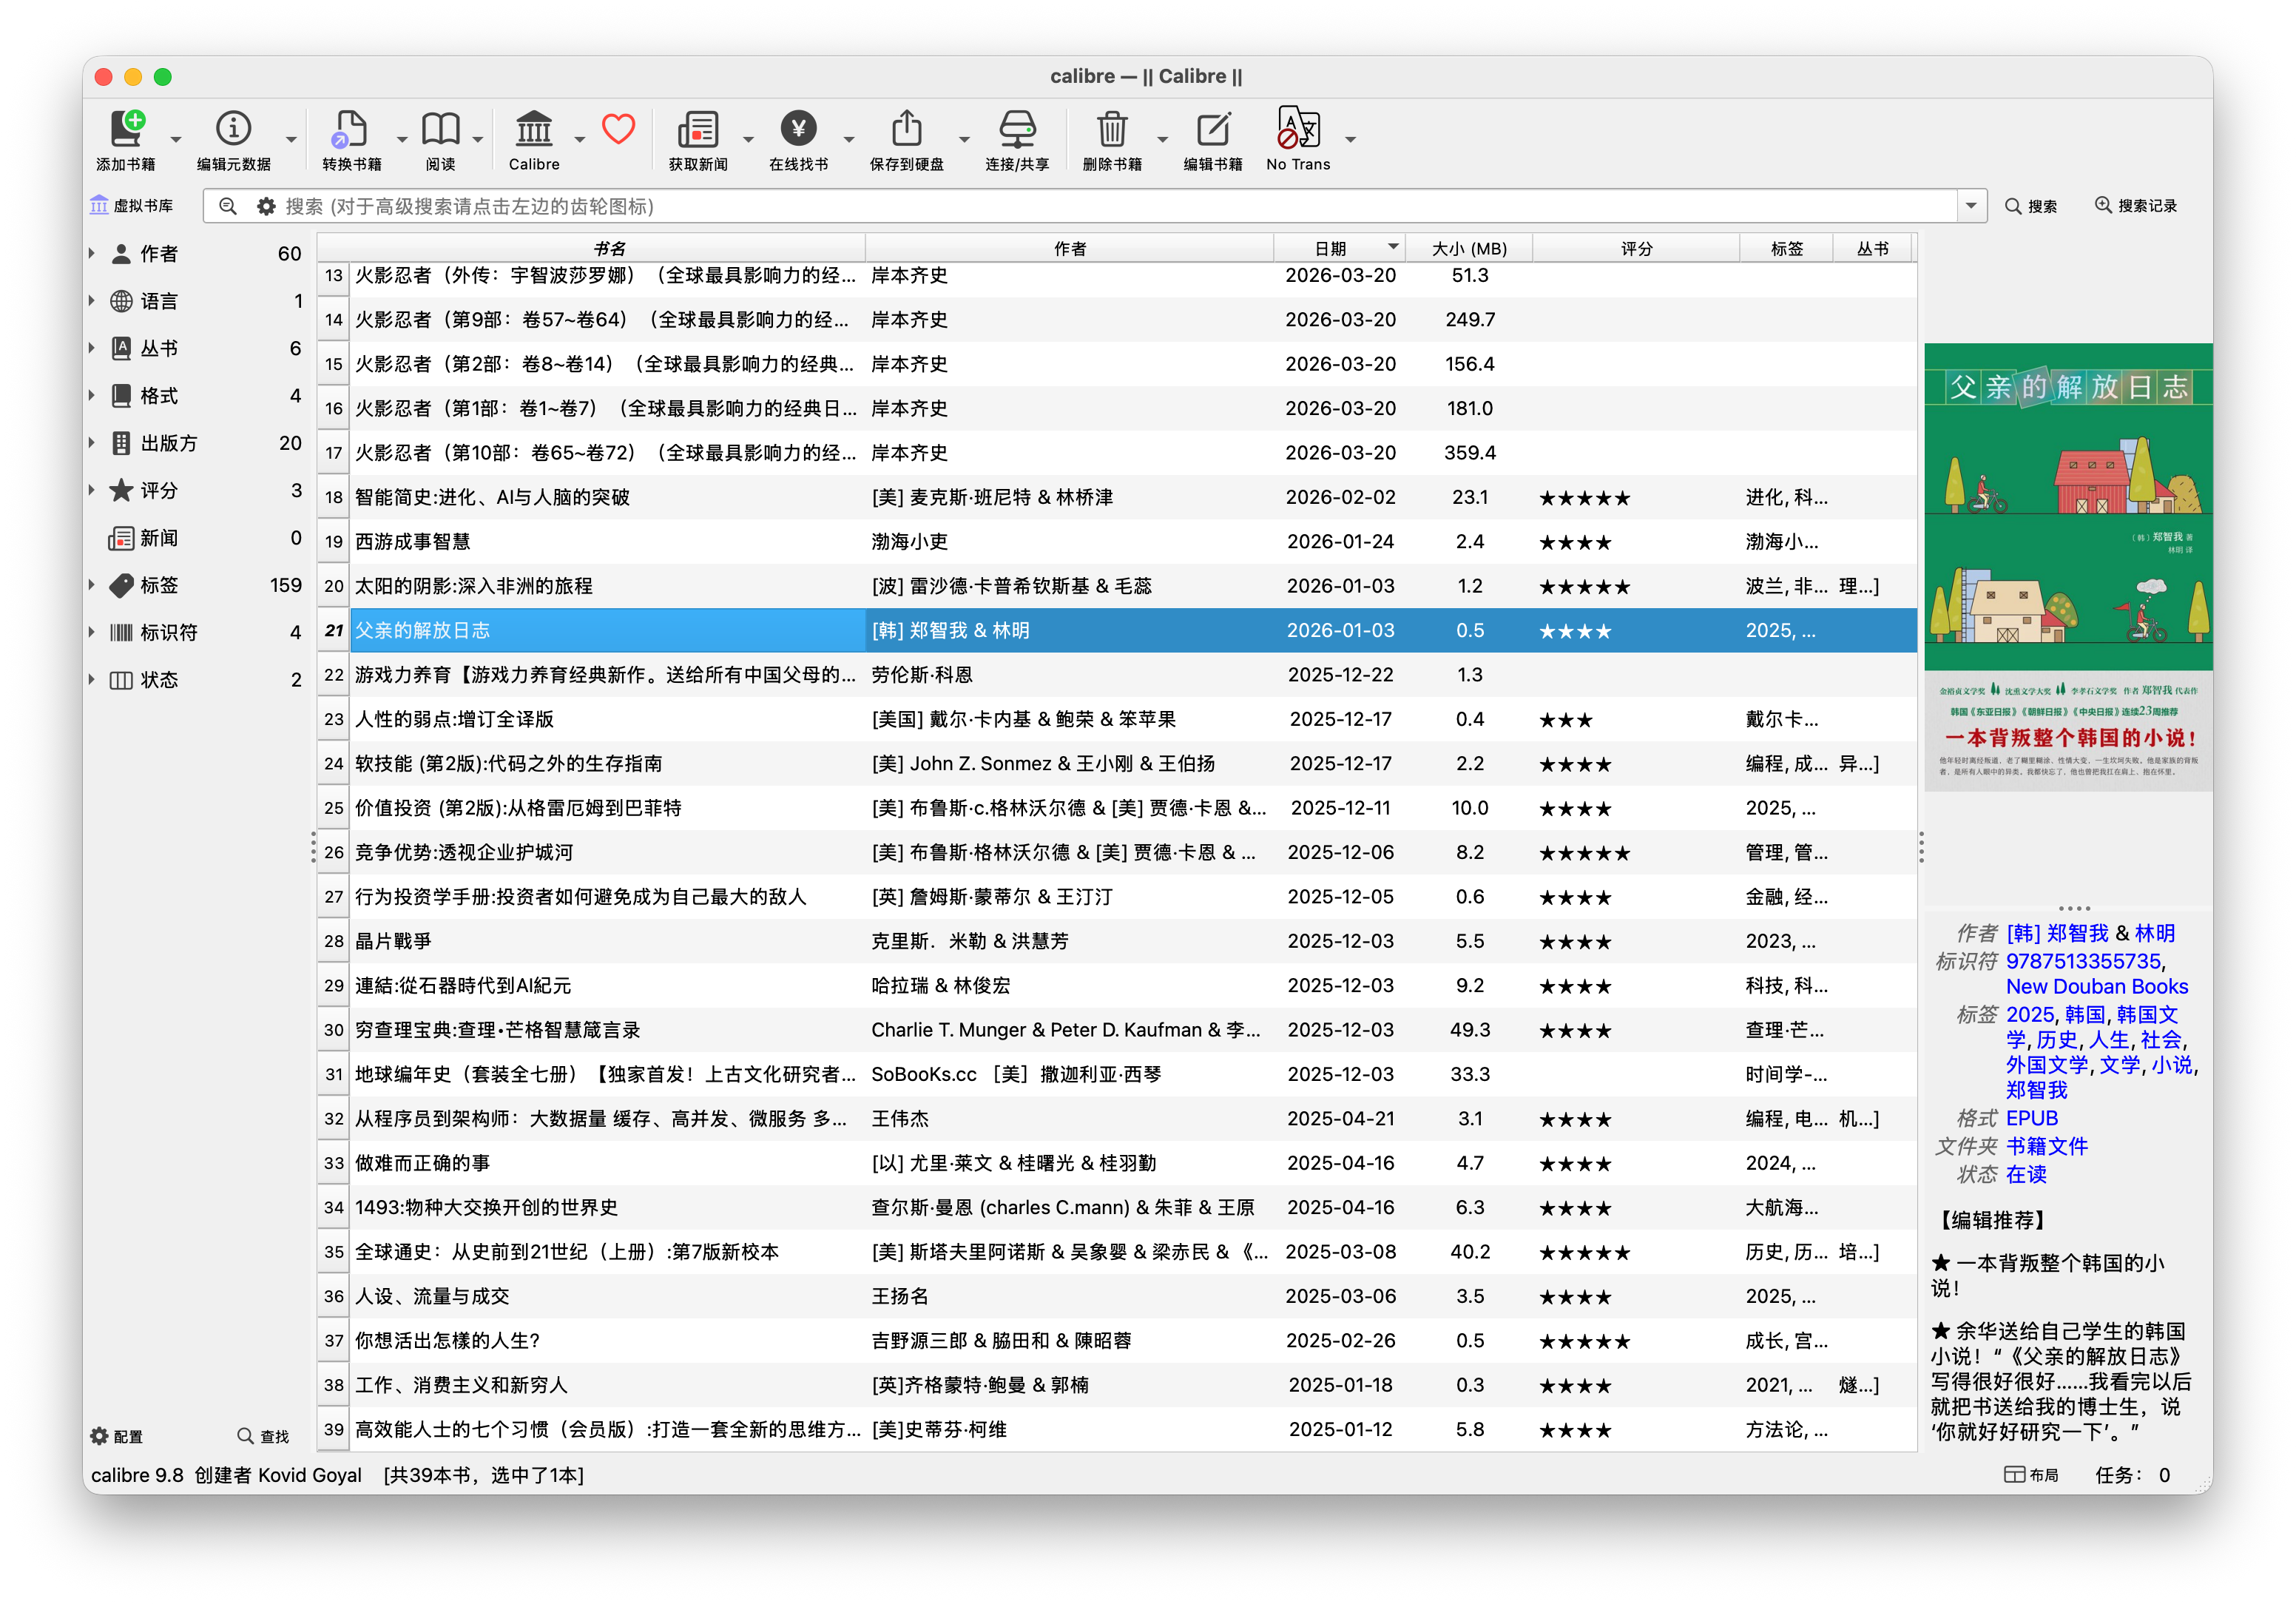Open the book files (书籍文件) folder link
This screenshot has width=2296, height=1604.
2046,1146
